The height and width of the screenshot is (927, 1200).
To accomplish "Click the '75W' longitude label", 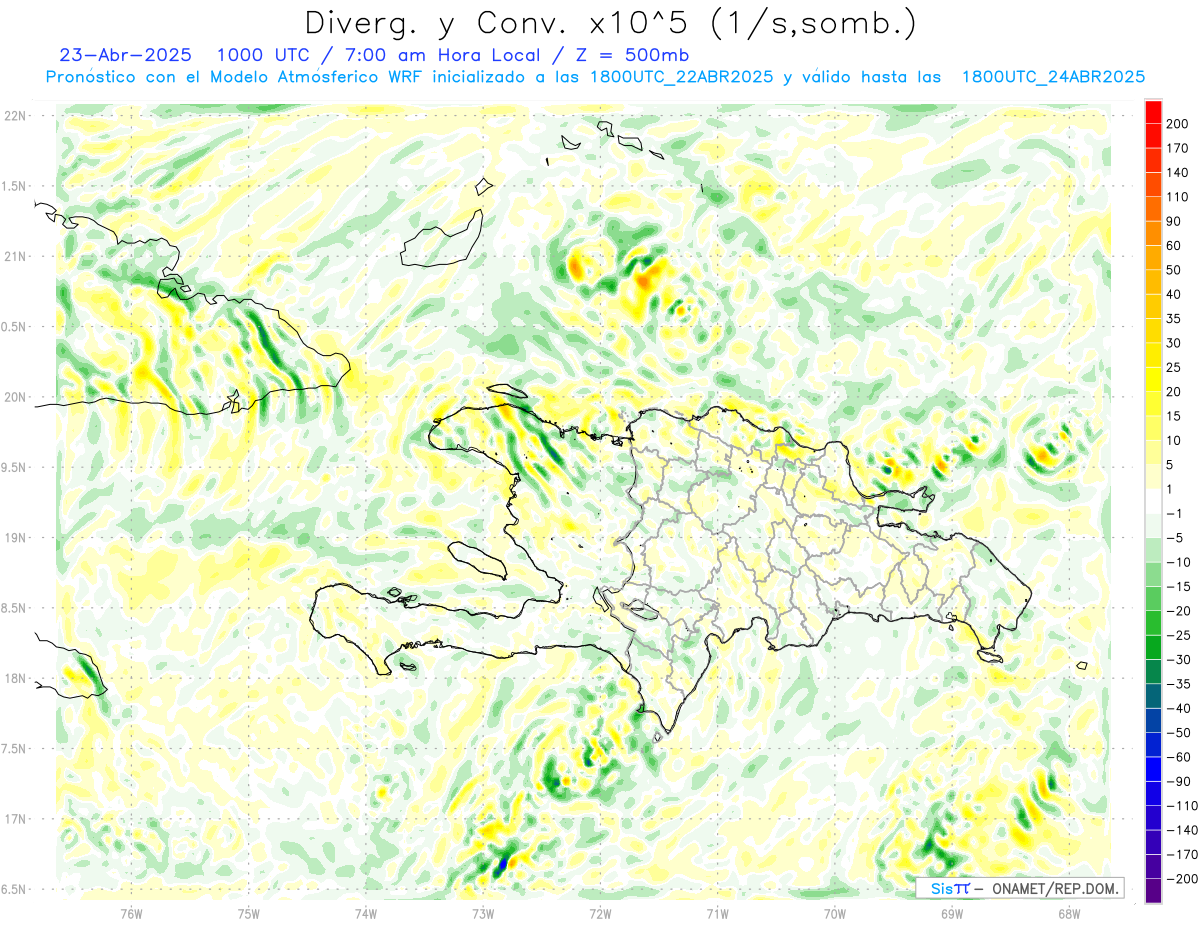I will (249, 913).
